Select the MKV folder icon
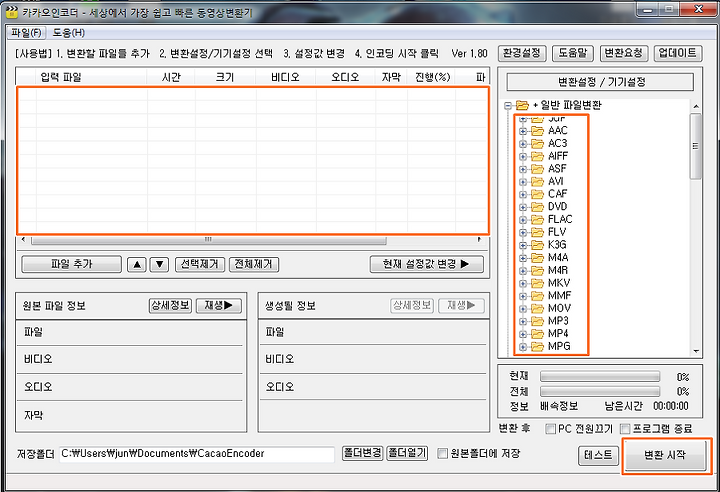Viewport: 720px width, 492px height. pos(537,283)
